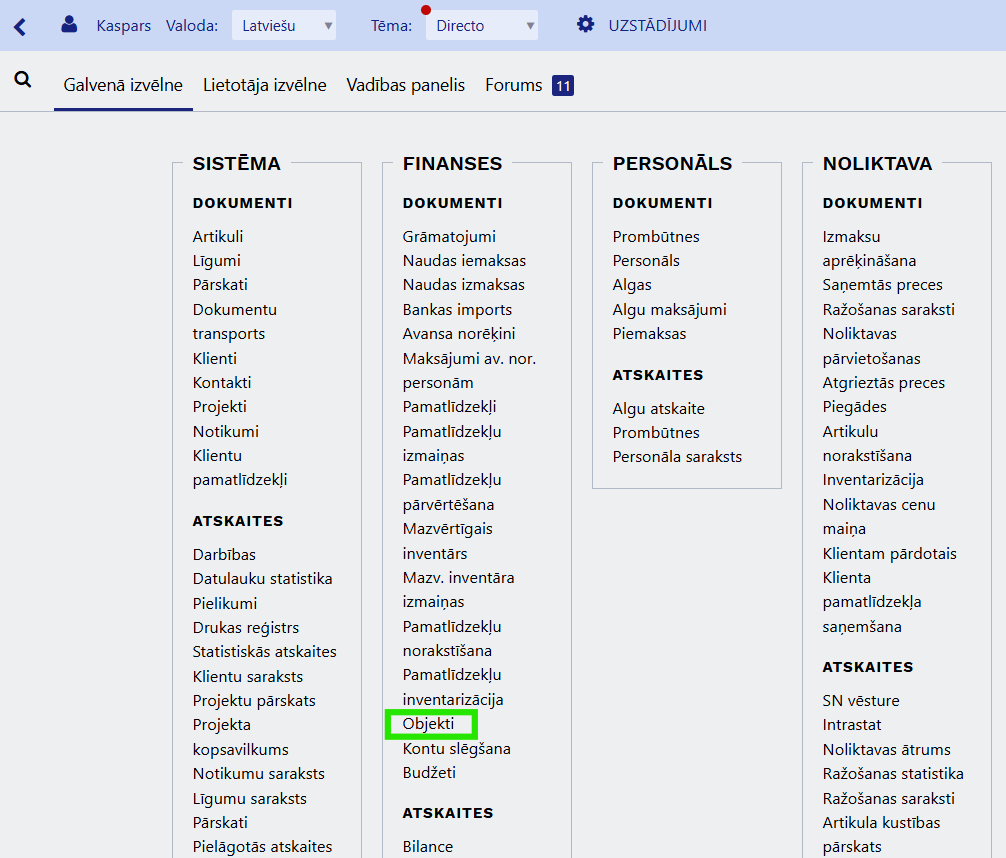Open Intrastat report in Noliktava
Image resolution: width=1006 pixels, height=858 pixels.
point(851,725)
